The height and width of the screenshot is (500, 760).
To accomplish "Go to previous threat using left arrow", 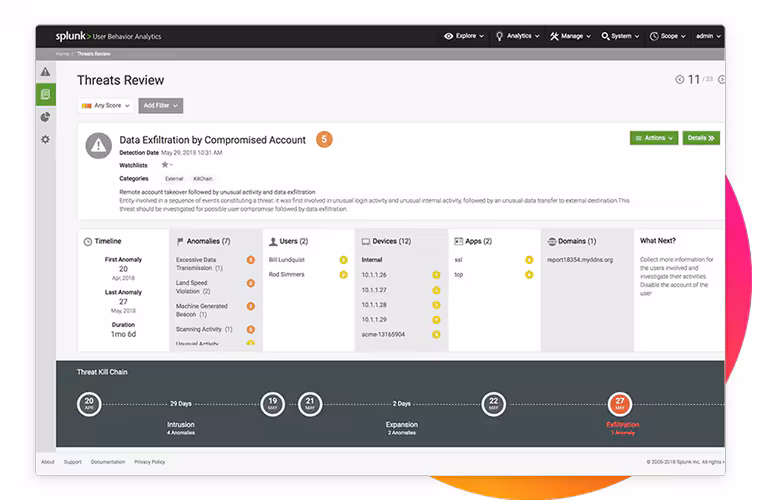I will tap(680, 80).
